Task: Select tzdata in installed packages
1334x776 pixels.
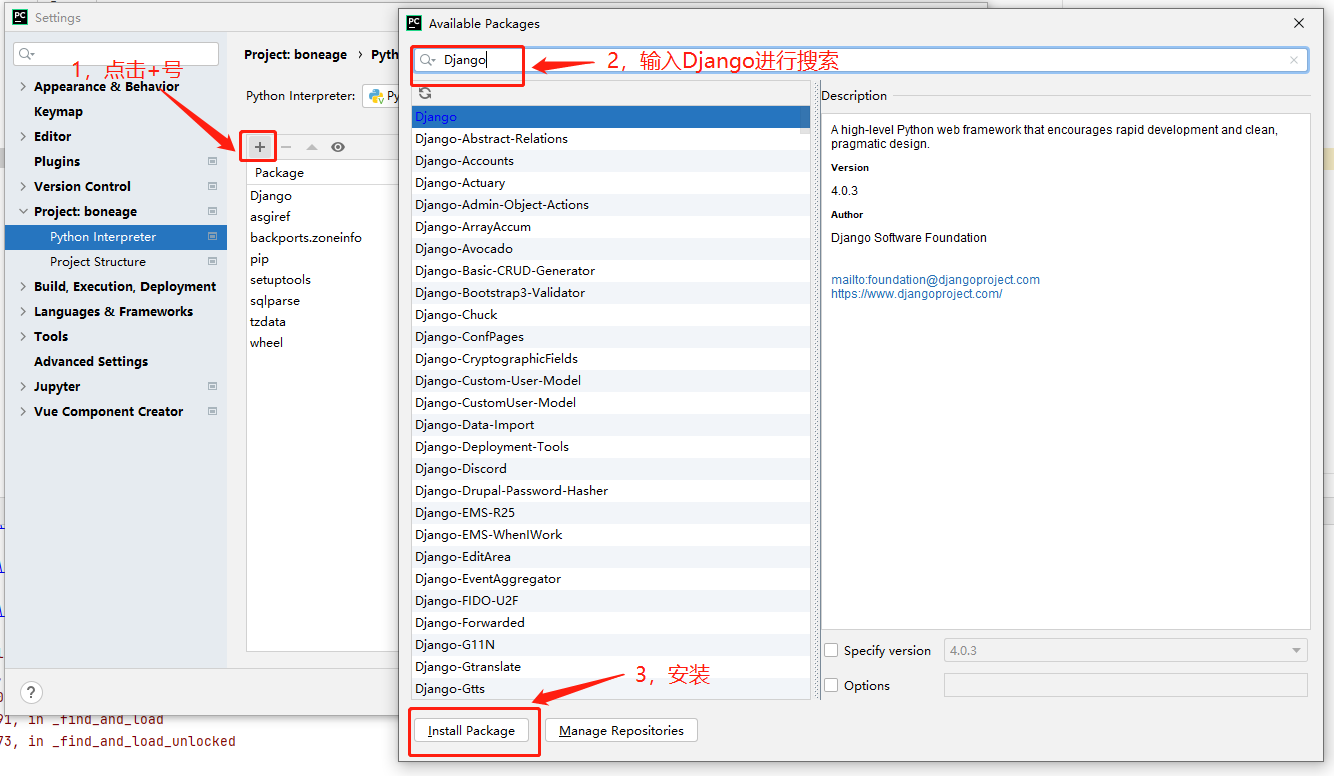Action: click(x=268, y=322)
